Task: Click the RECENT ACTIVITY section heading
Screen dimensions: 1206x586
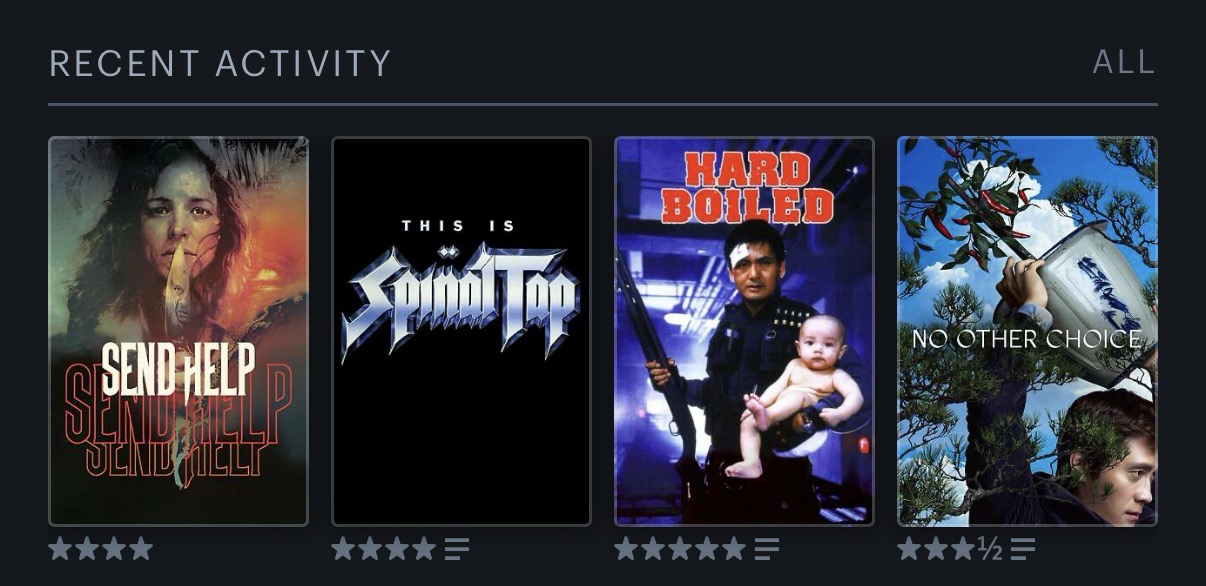Action: pos(220,64)
